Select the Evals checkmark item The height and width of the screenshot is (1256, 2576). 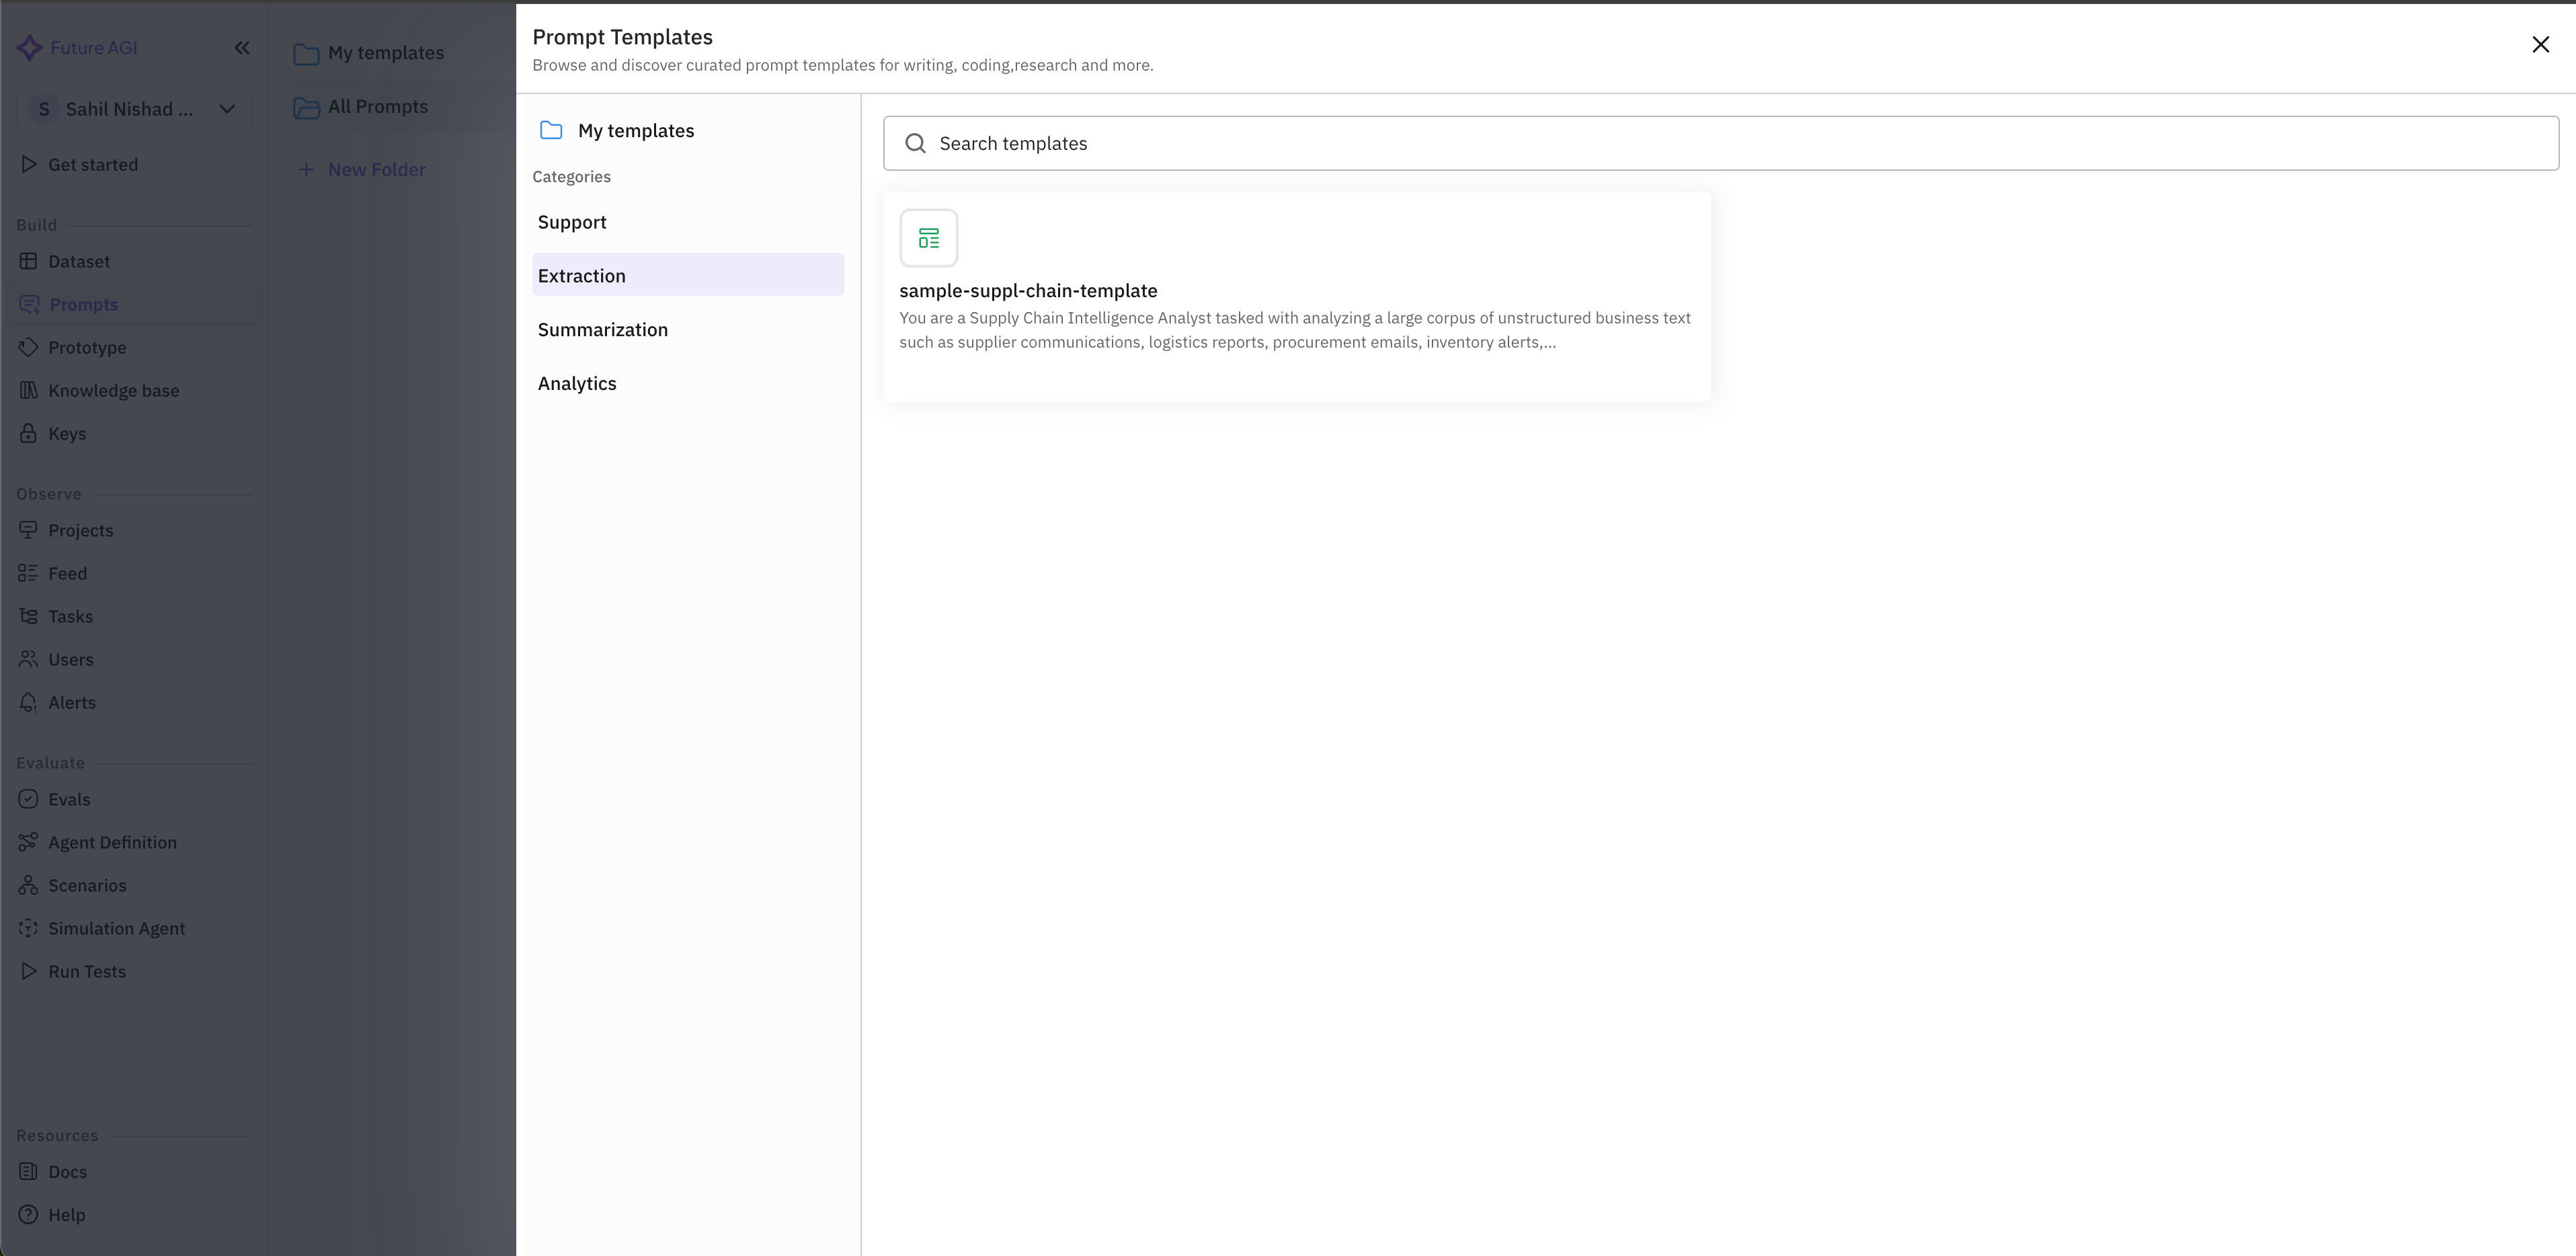(x=28, y=799)
